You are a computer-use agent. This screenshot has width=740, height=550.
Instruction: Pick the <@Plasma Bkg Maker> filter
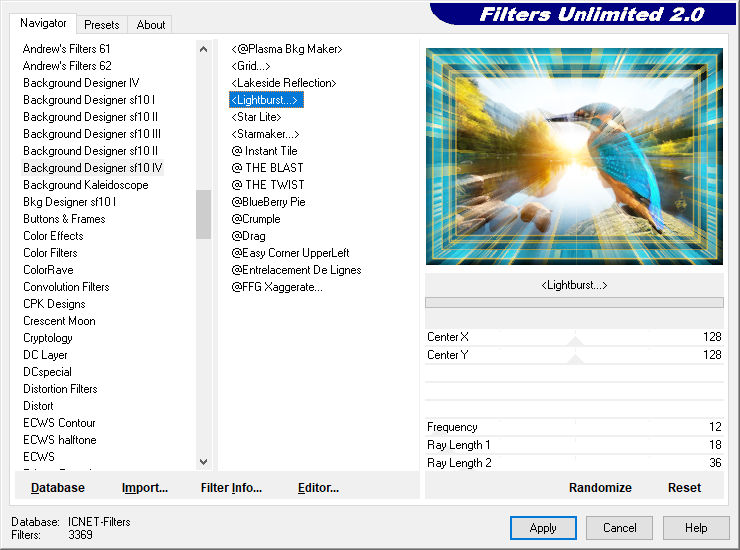click(286, 49)
